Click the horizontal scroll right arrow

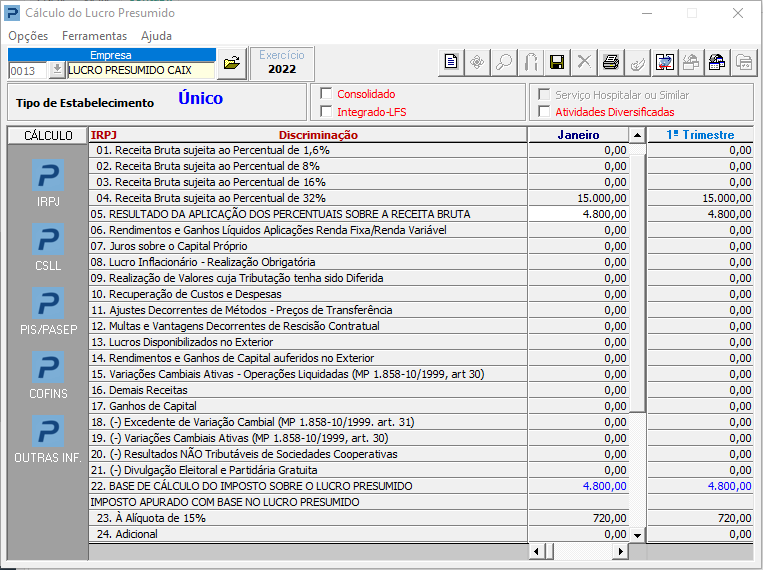pos(620,552)
